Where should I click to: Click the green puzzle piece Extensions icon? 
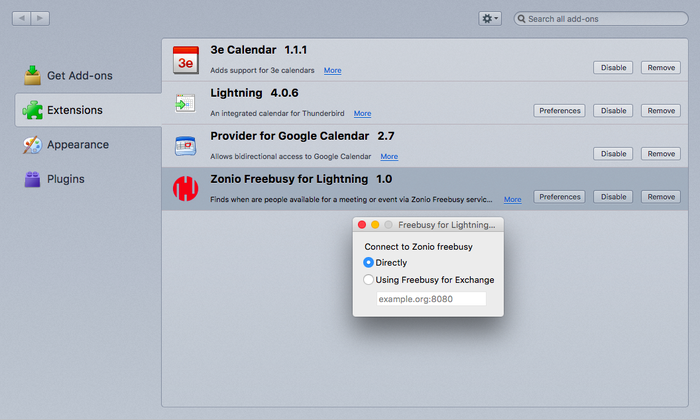point(33,110)
